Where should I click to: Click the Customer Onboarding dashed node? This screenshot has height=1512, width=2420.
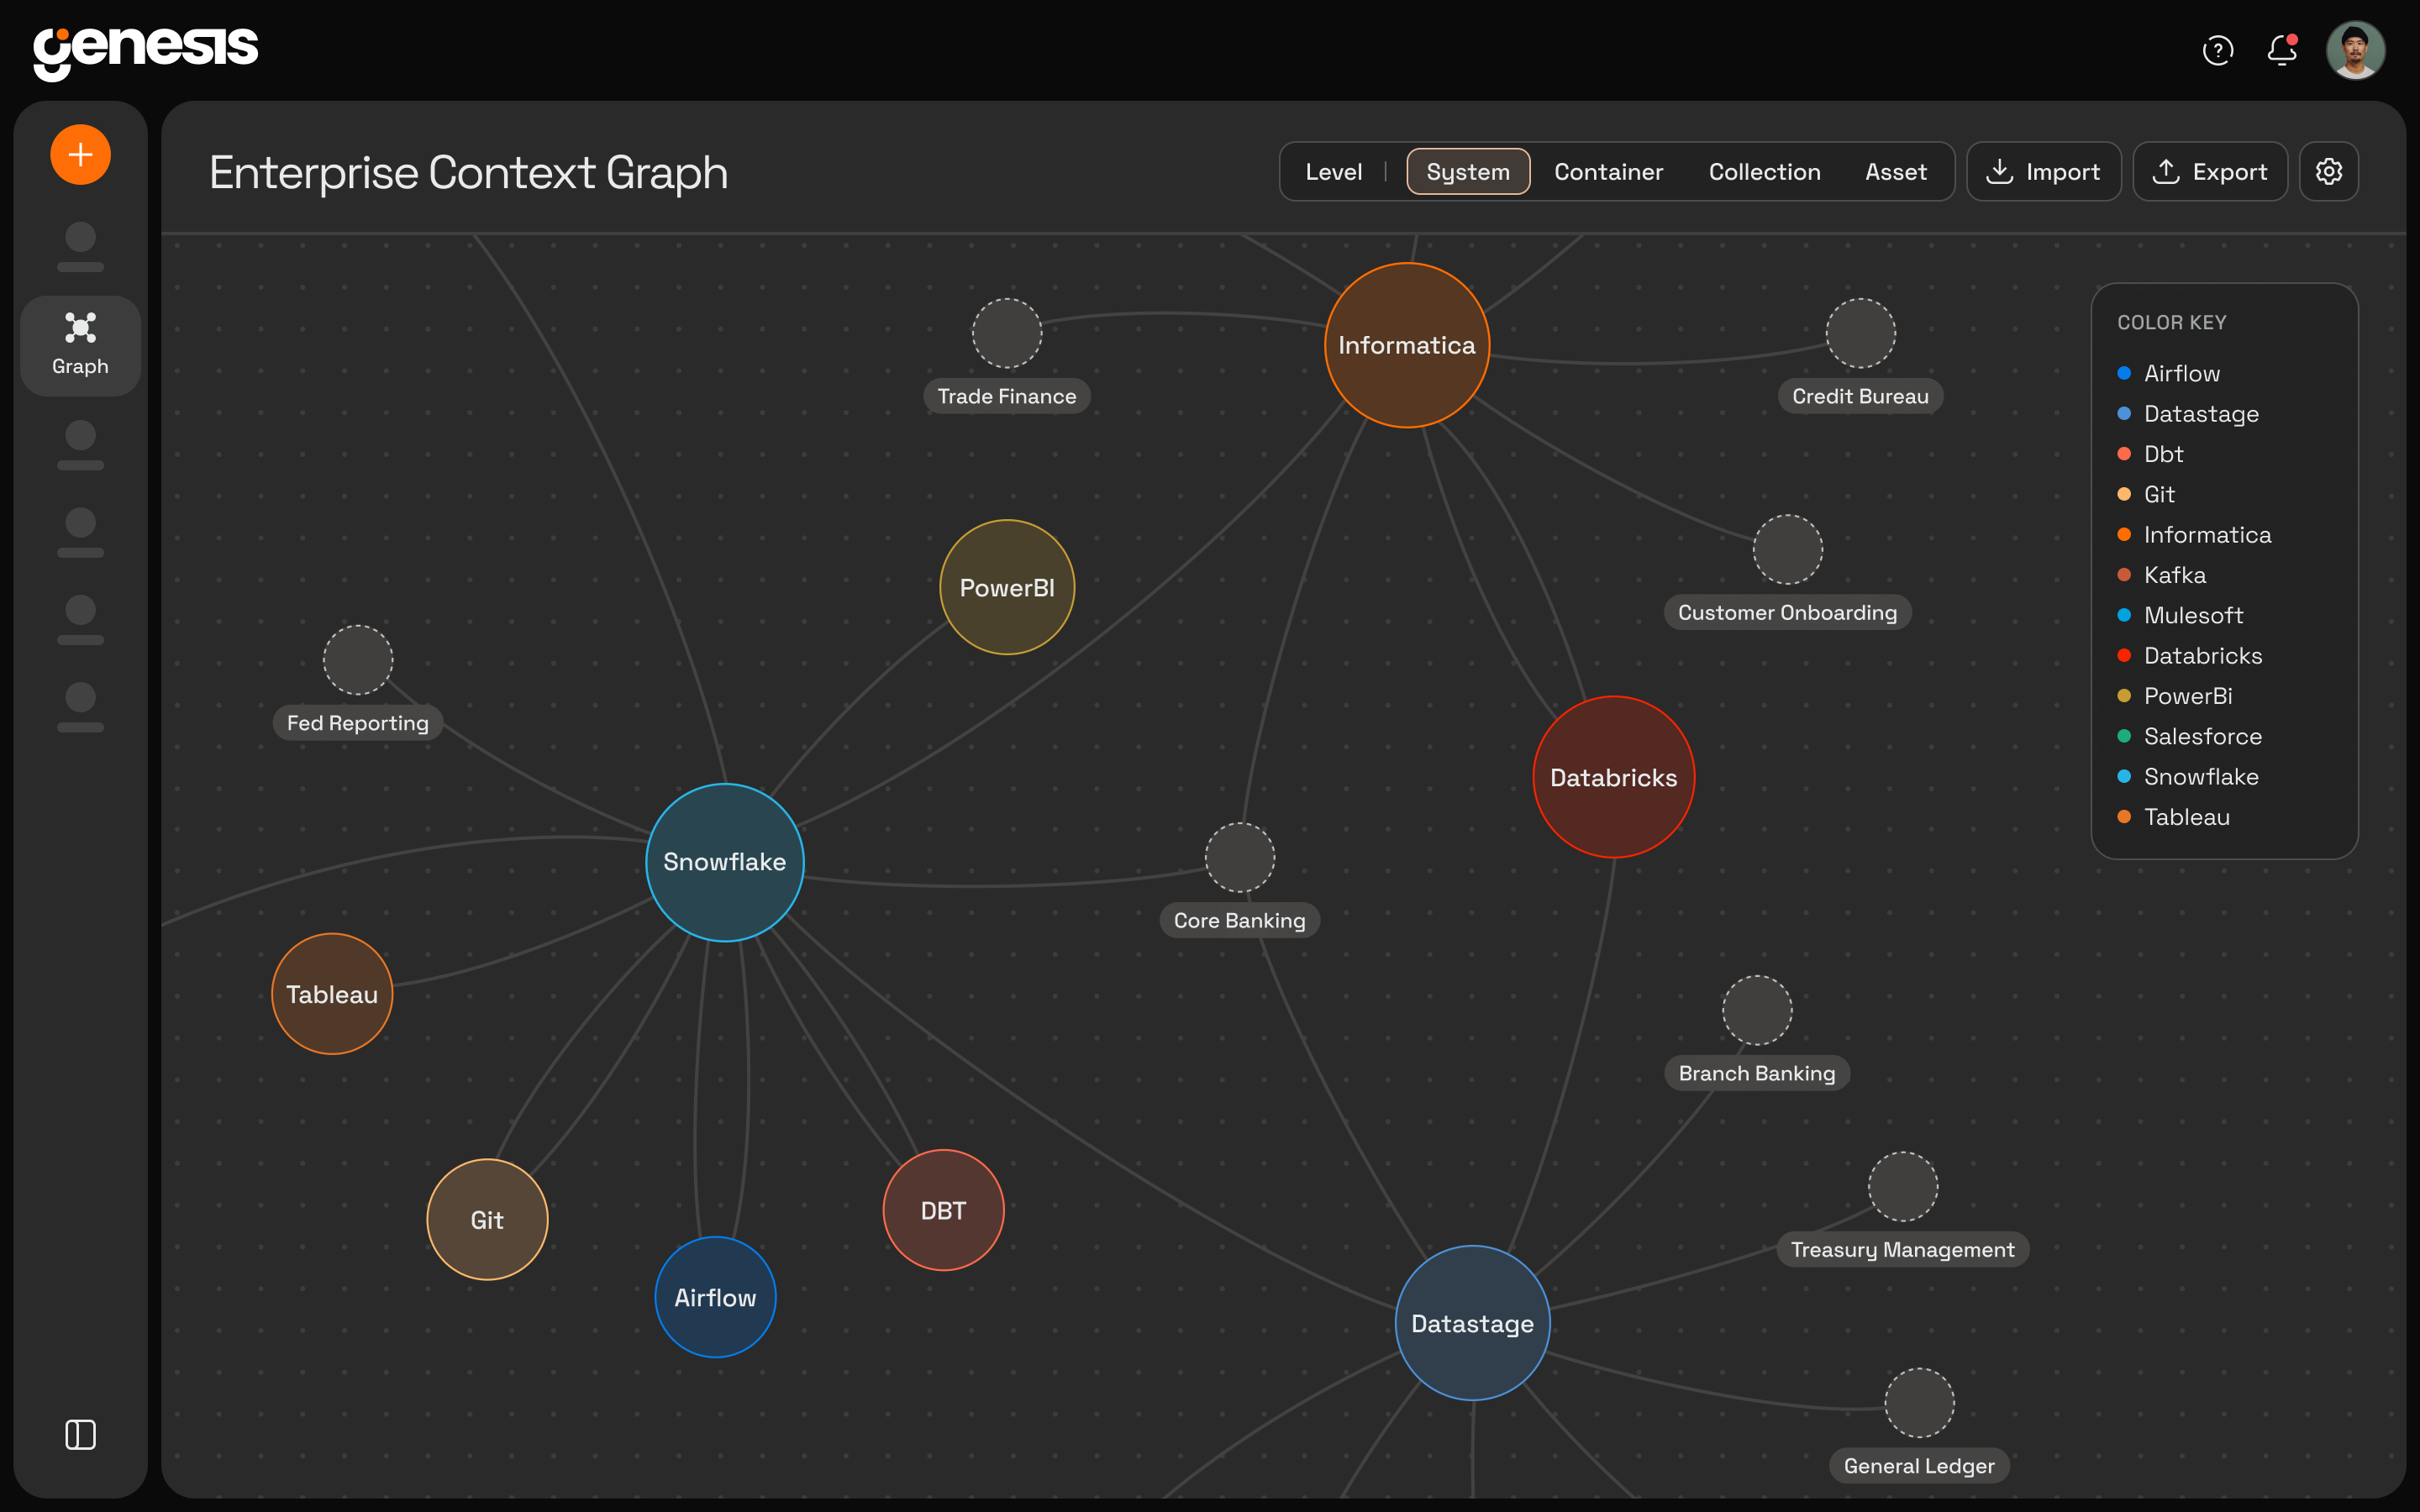(x=1787, y=549)
